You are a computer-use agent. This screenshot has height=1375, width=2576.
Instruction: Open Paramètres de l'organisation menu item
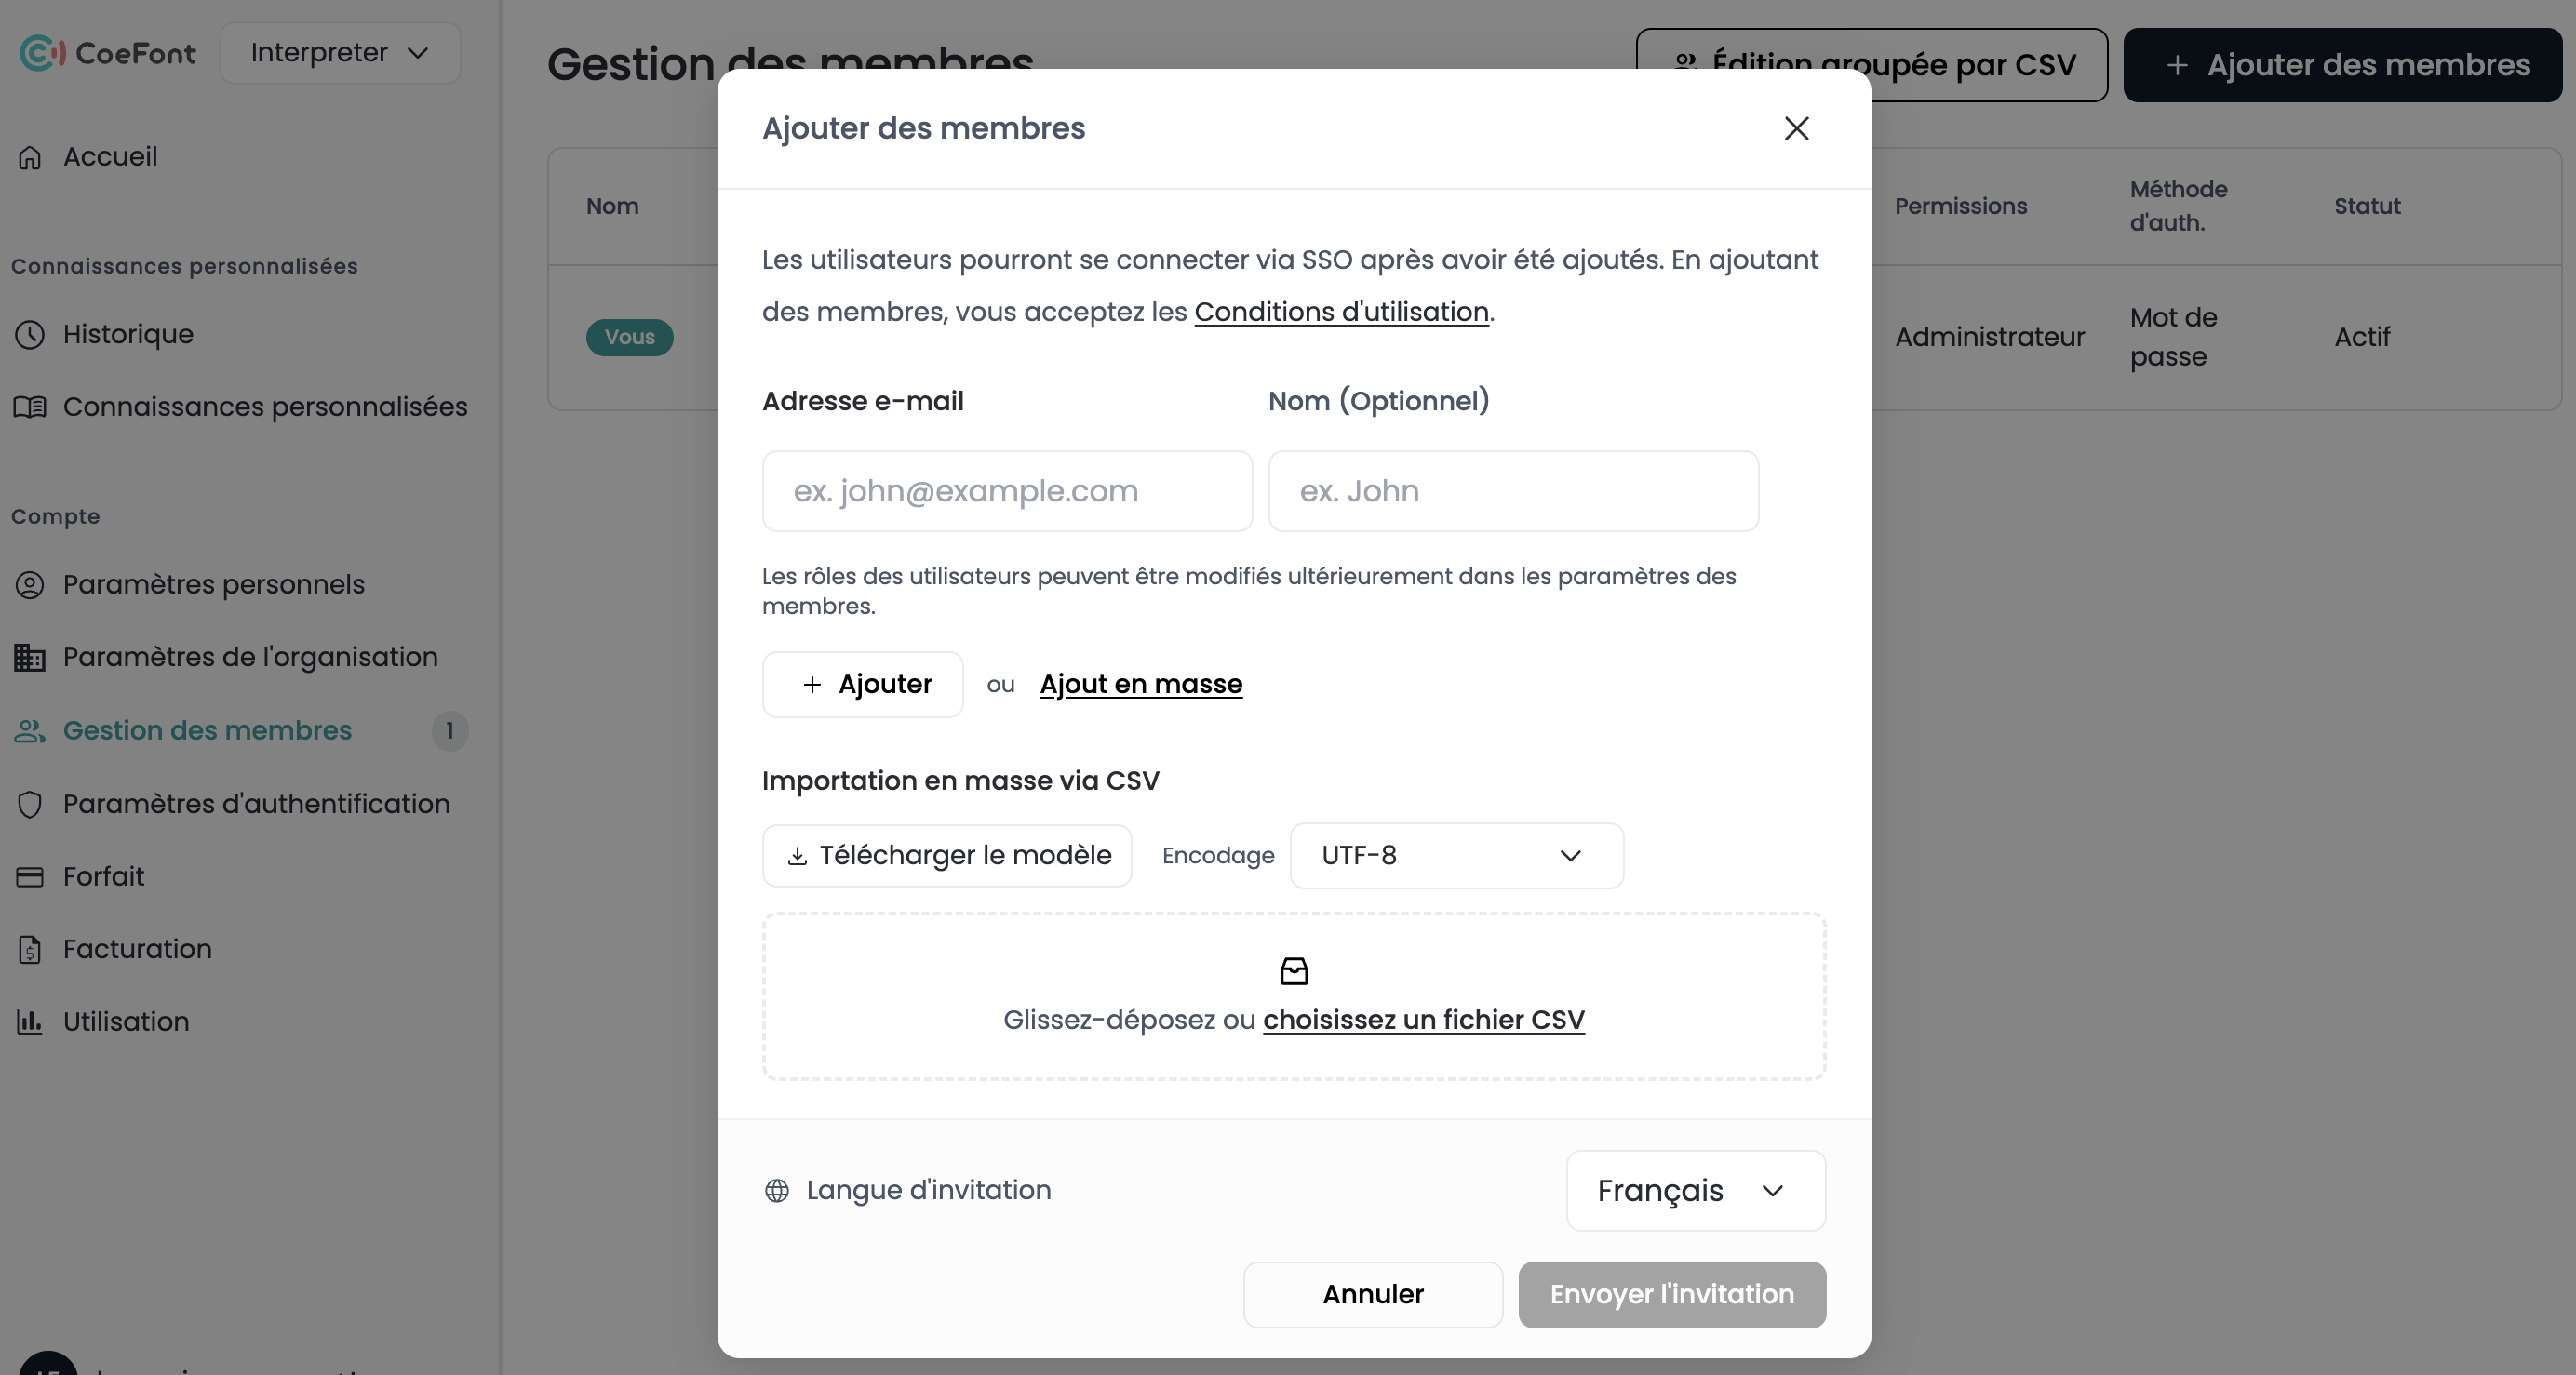pyautogui.click(x=250, y=657)
